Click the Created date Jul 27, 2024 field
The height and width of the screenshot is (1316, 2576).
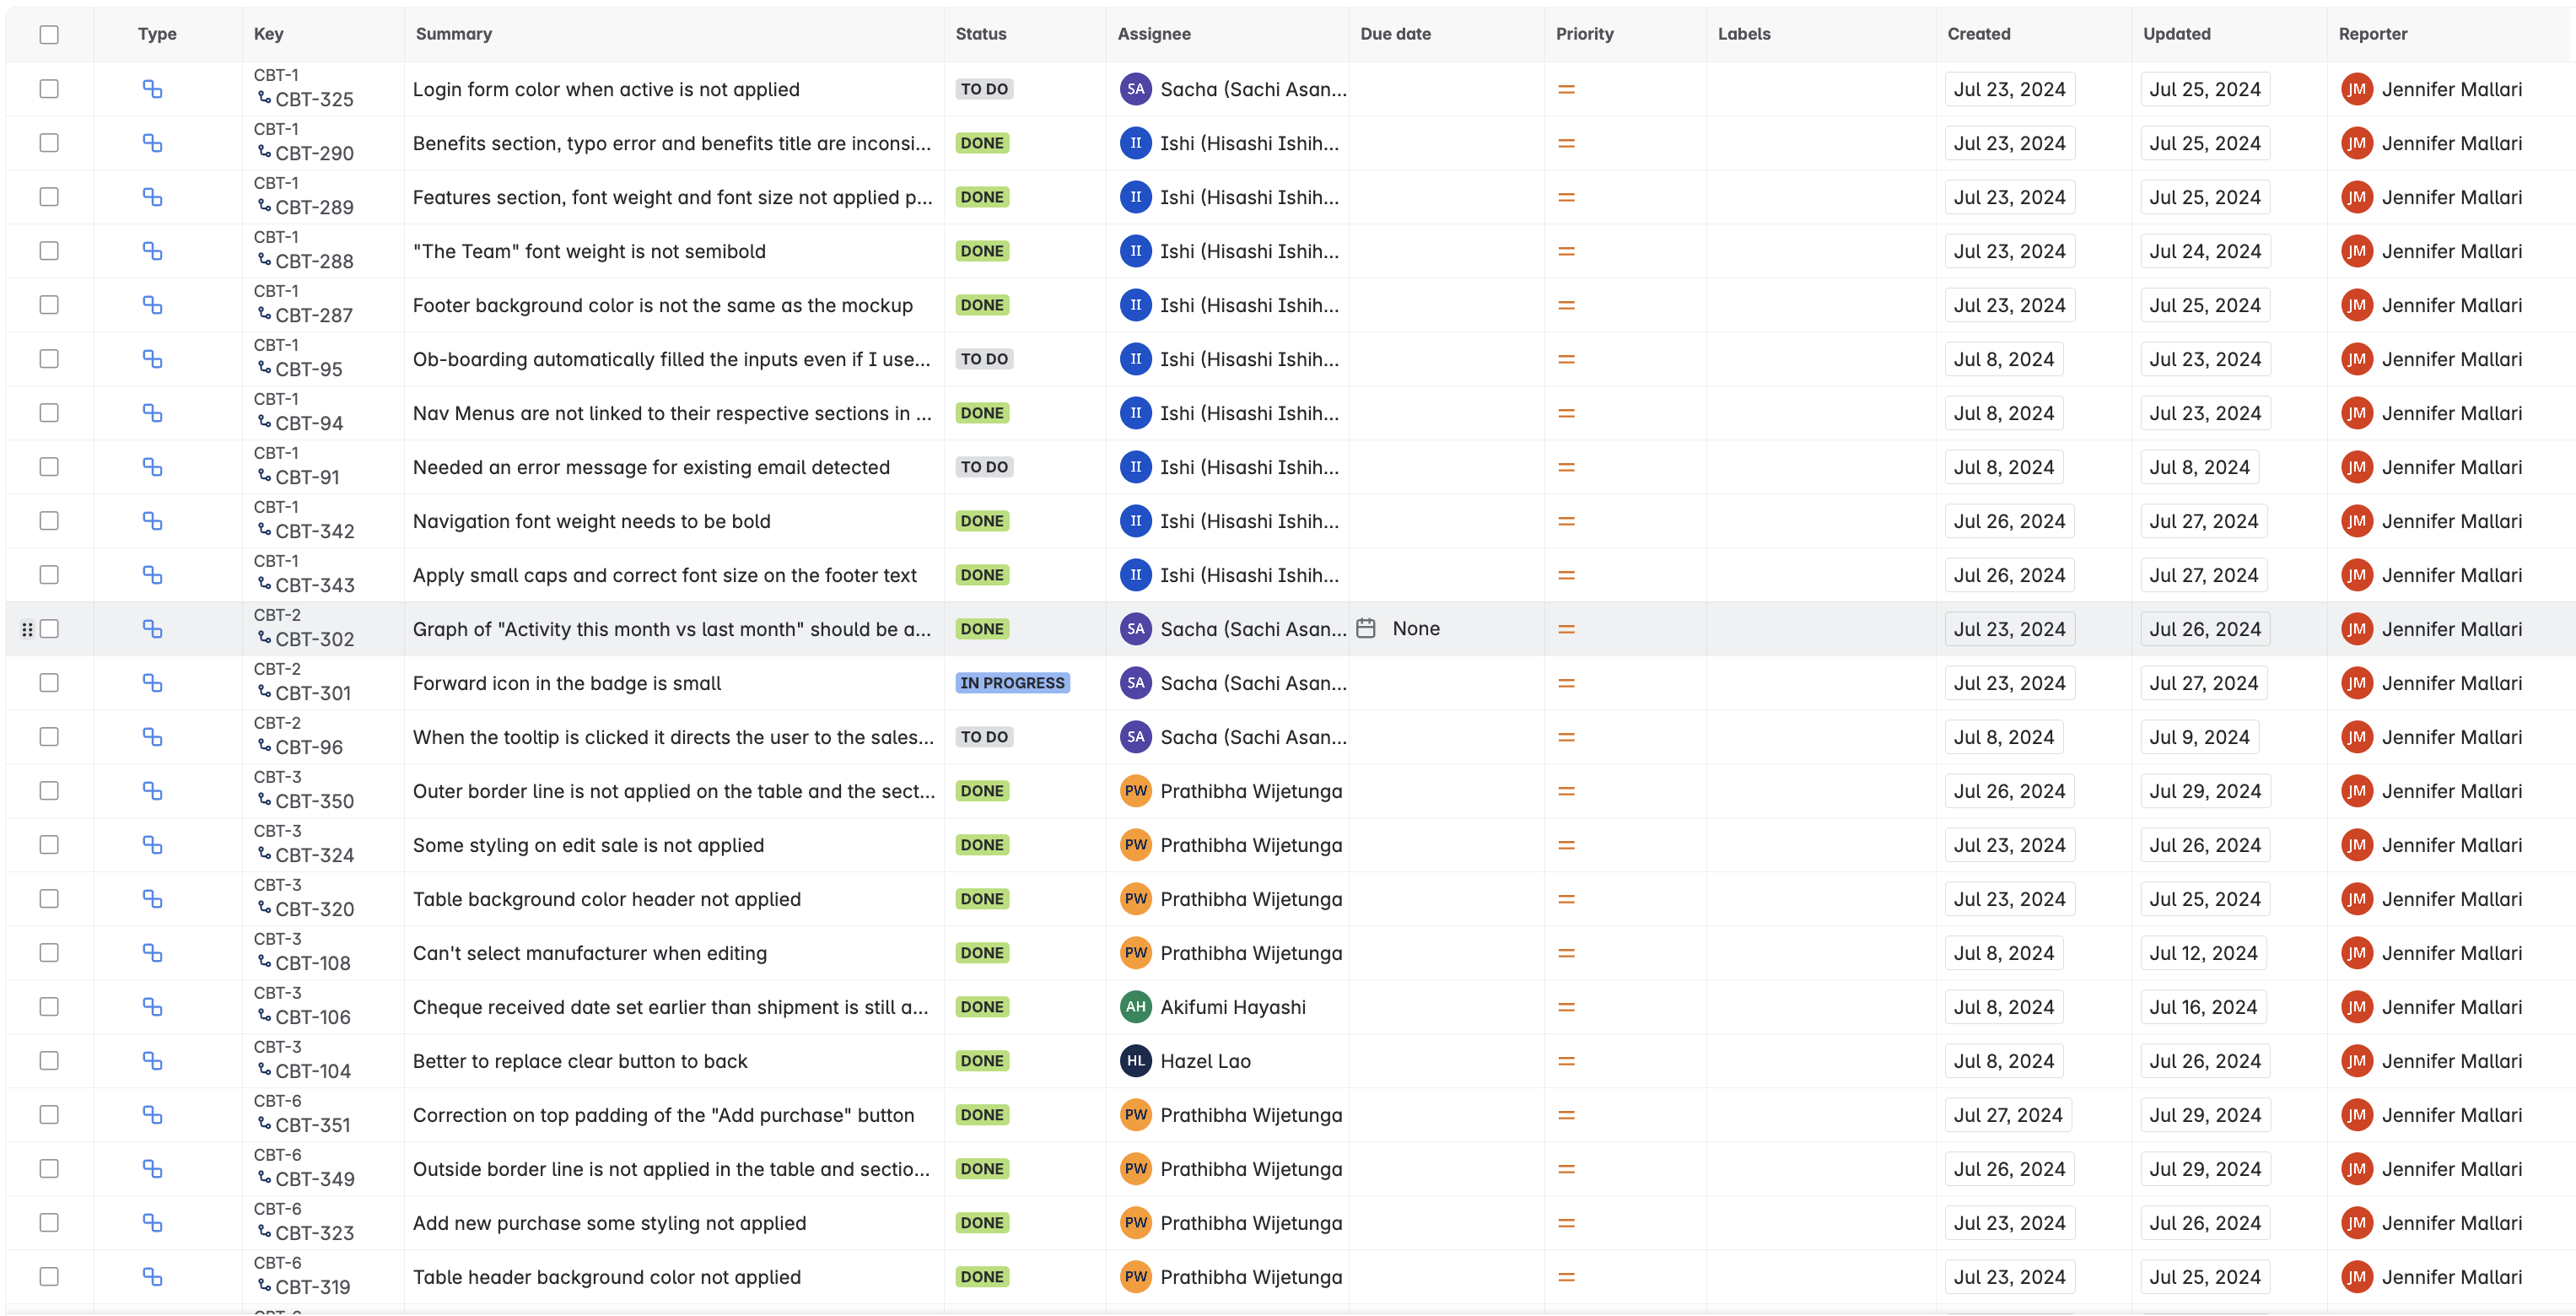(2007, 1115)
